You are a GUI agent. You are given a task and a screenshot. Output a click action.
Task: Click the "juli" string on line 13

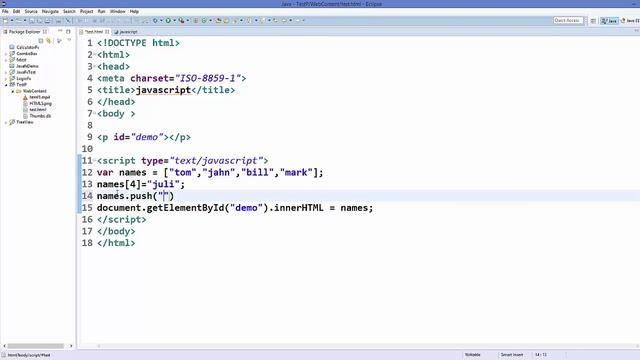click(163, 184)
